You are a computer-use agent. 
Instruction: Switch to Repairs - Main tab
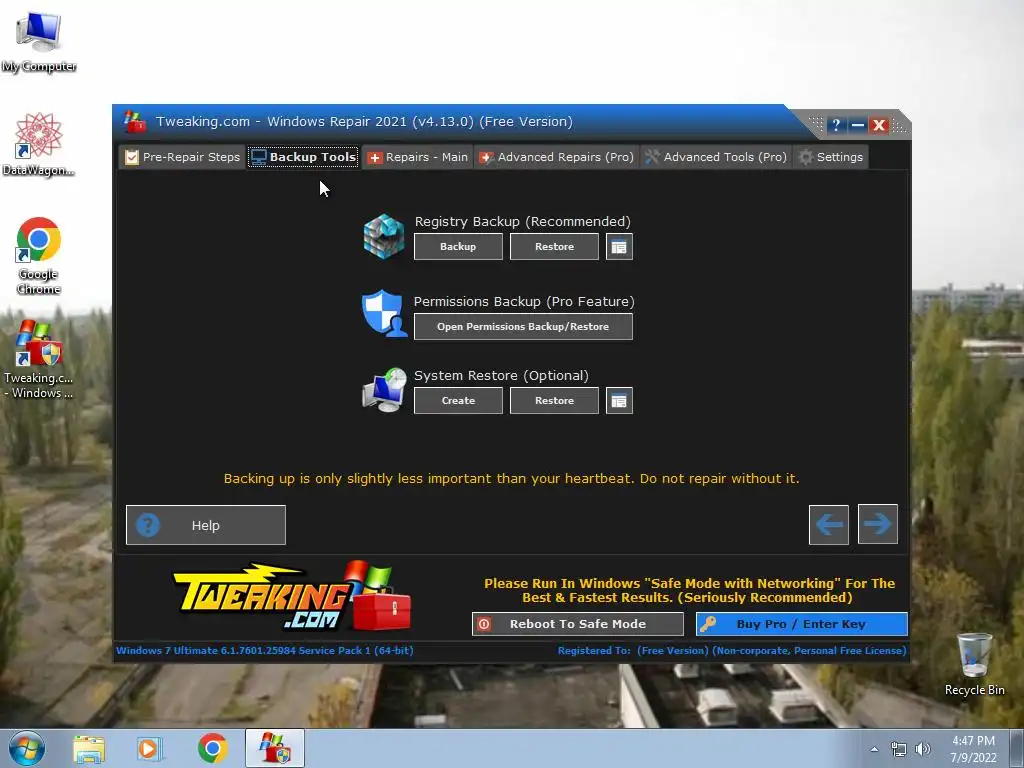tap(417, 157)
